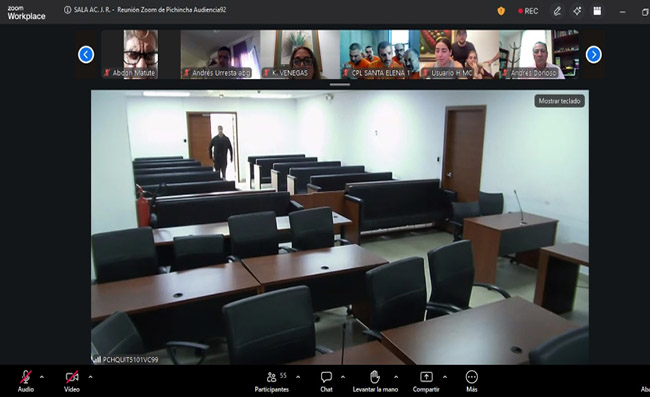The height and width of the screenshot is (397, 650).
Task: Open the Participantes panel
Action: point(272,381)
